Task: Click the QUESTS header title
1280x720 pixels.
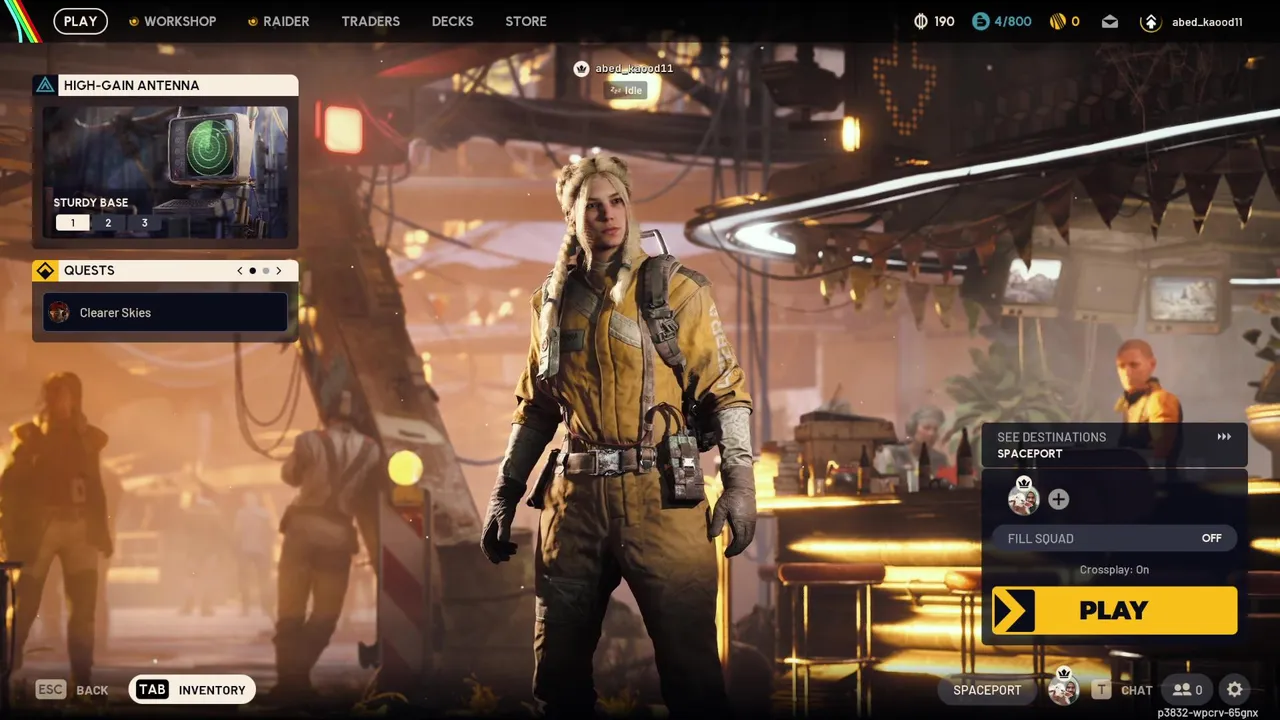Action: (89, 271)
